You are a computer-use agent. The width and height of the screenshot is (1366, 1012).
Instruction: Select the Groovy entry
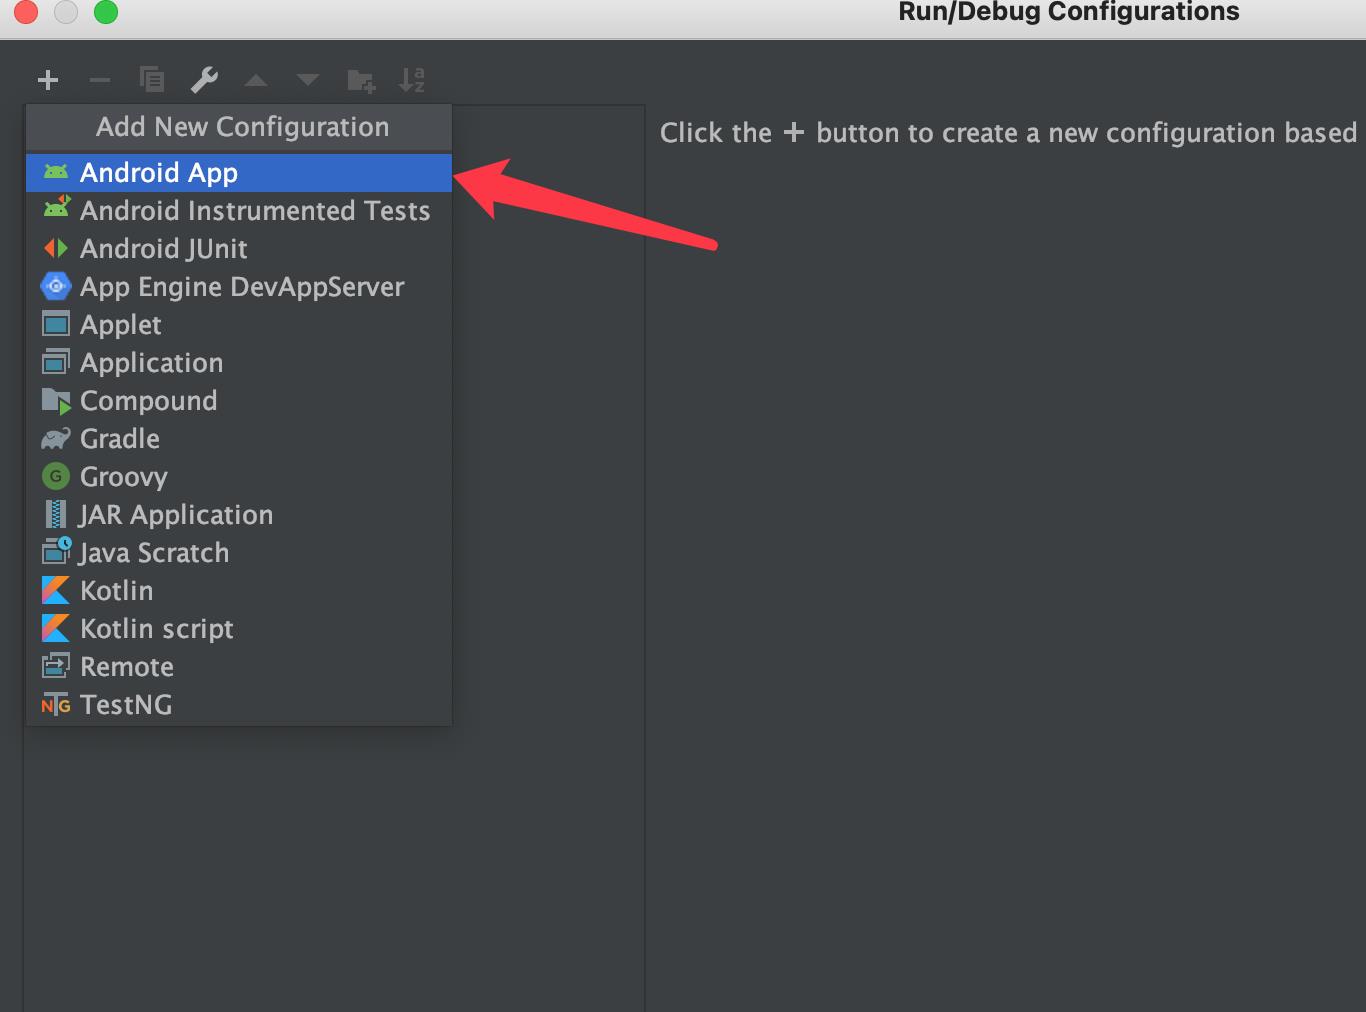(x=239, y=477)
